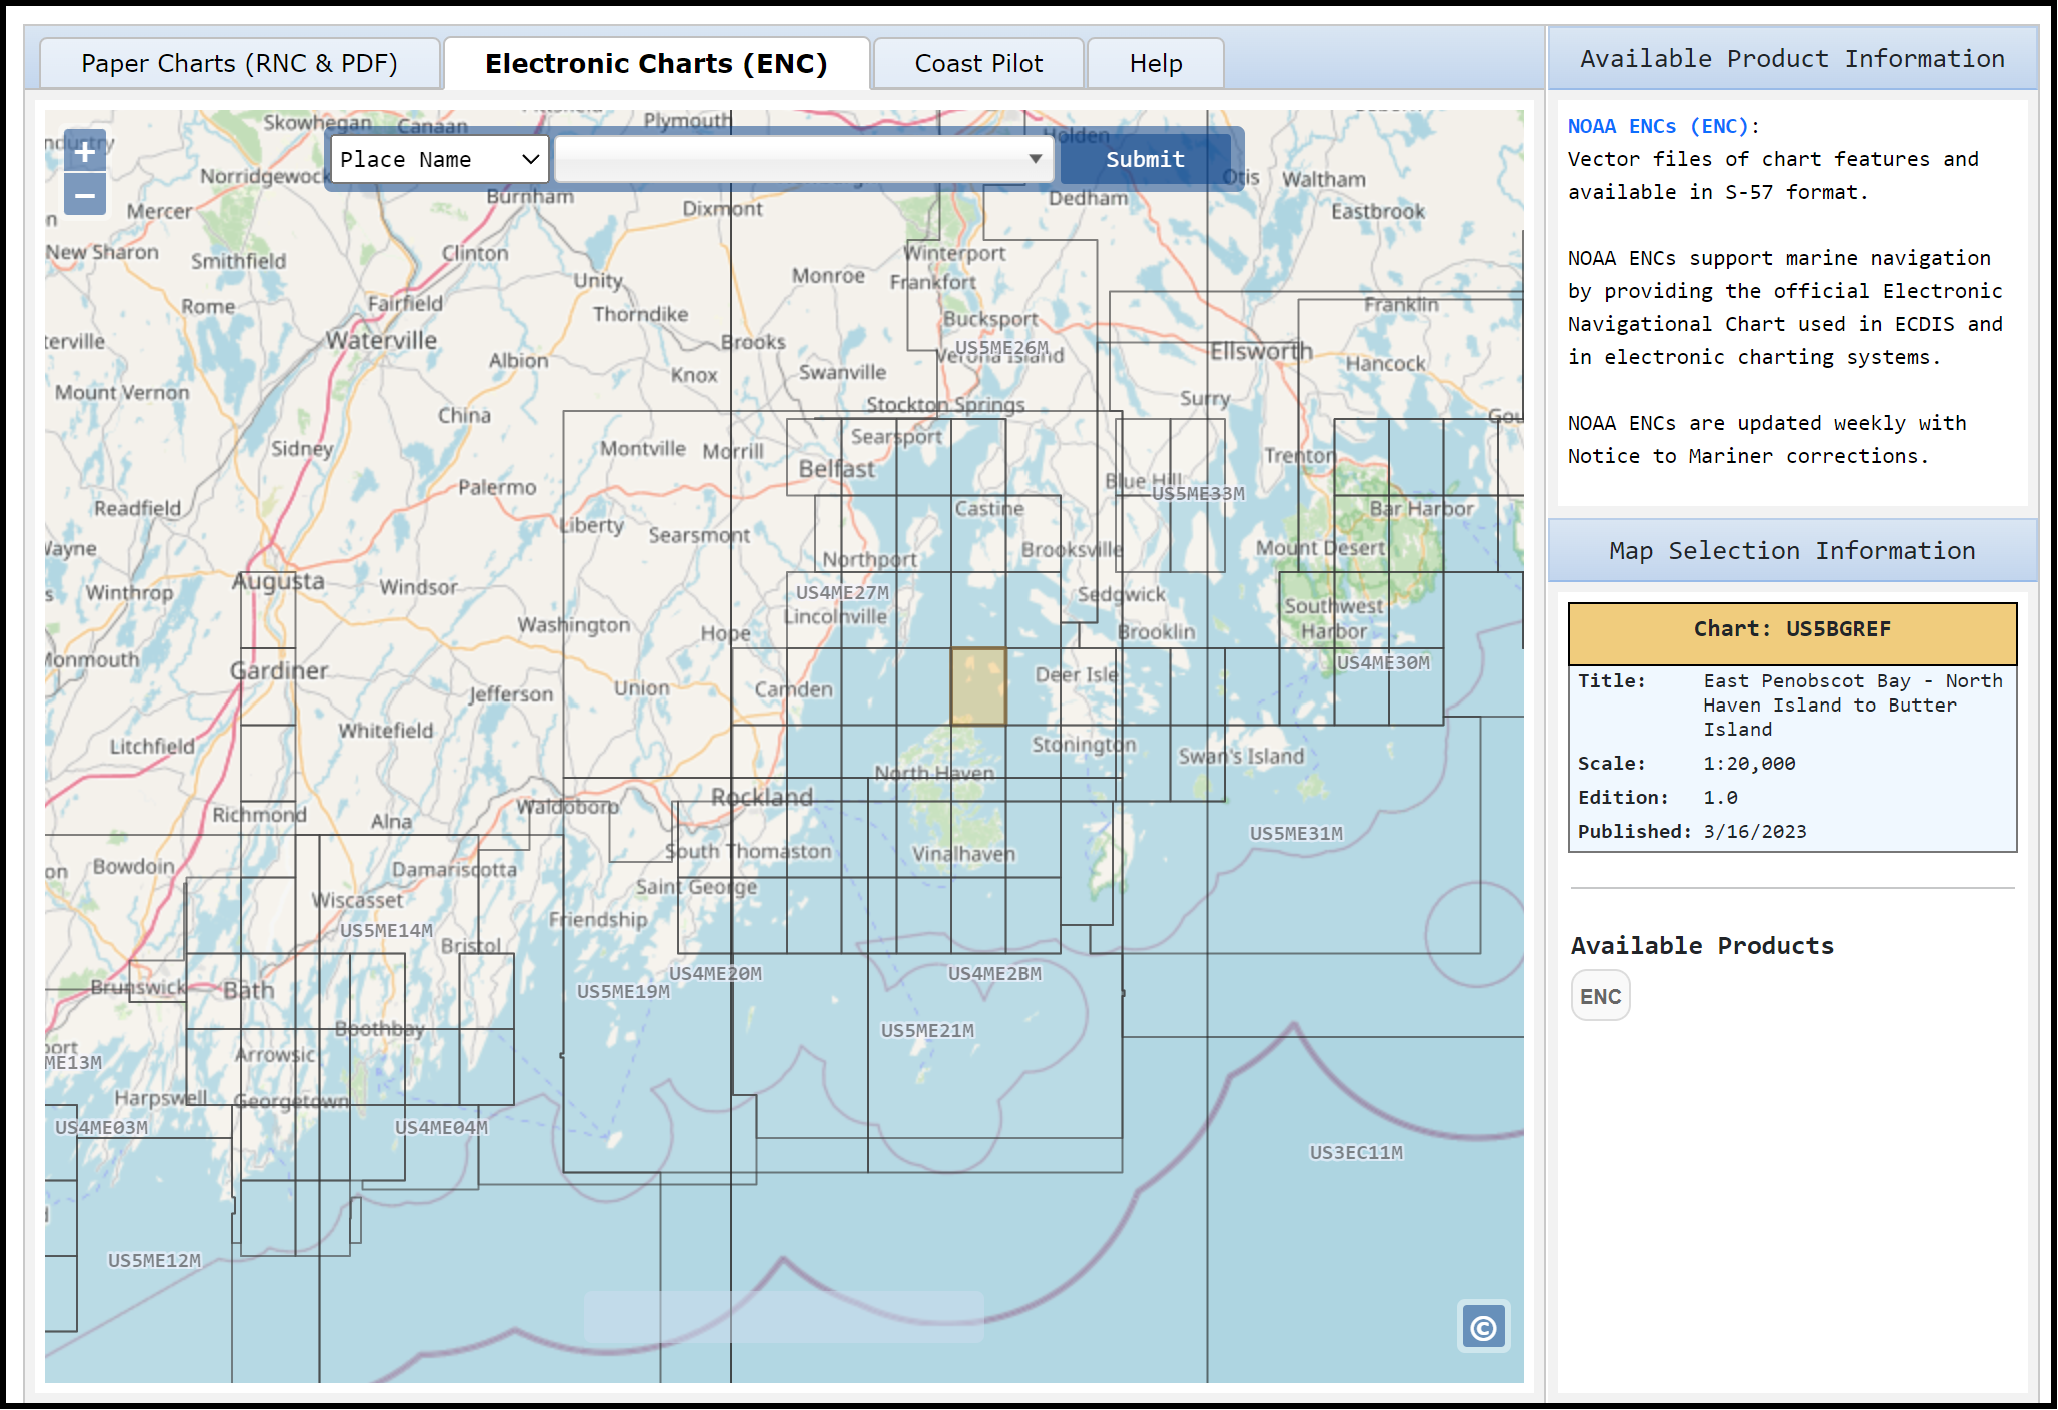Screen dimensions: 2058x1410
Task: Open map copyright attribution icon
Action: (1483, 1327)
